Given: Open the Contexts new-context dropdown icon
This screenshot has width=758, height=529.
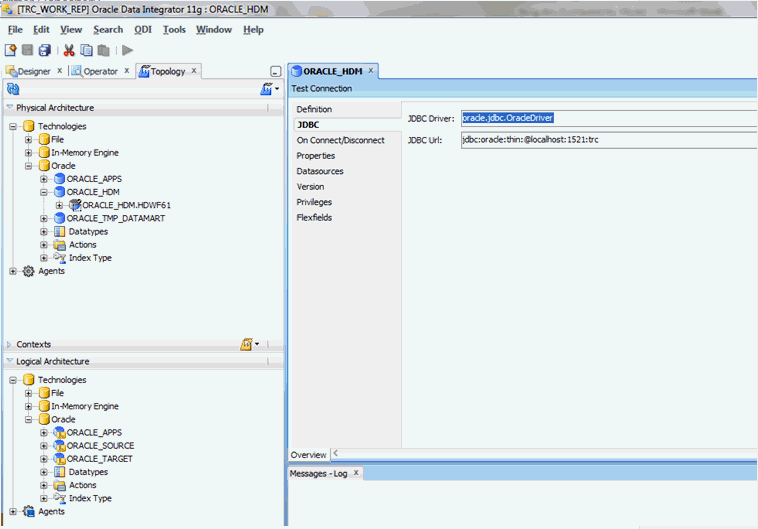Looking at the screenshot, I should pos(250,344).
